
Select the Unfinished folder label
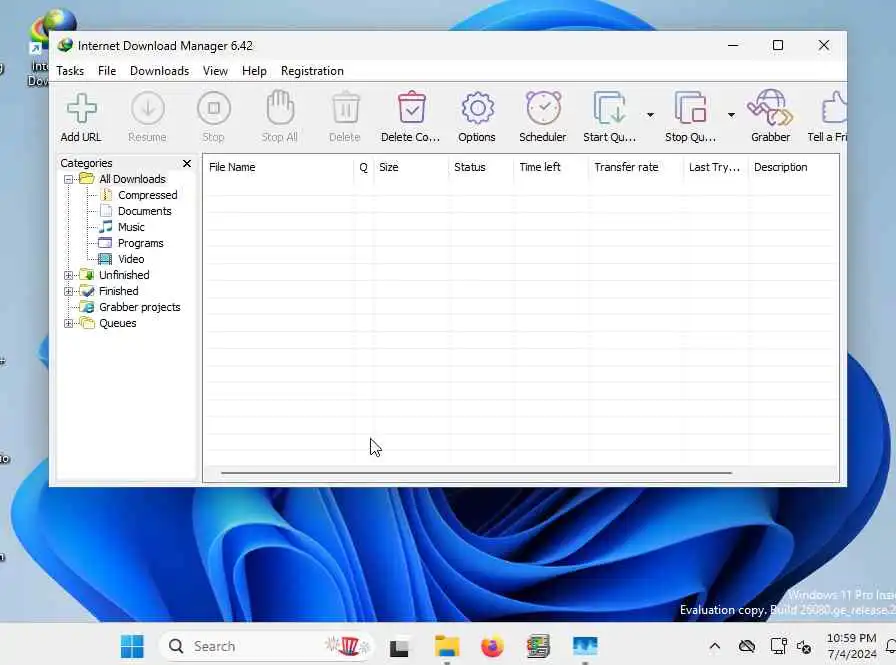tap(124, 275)
